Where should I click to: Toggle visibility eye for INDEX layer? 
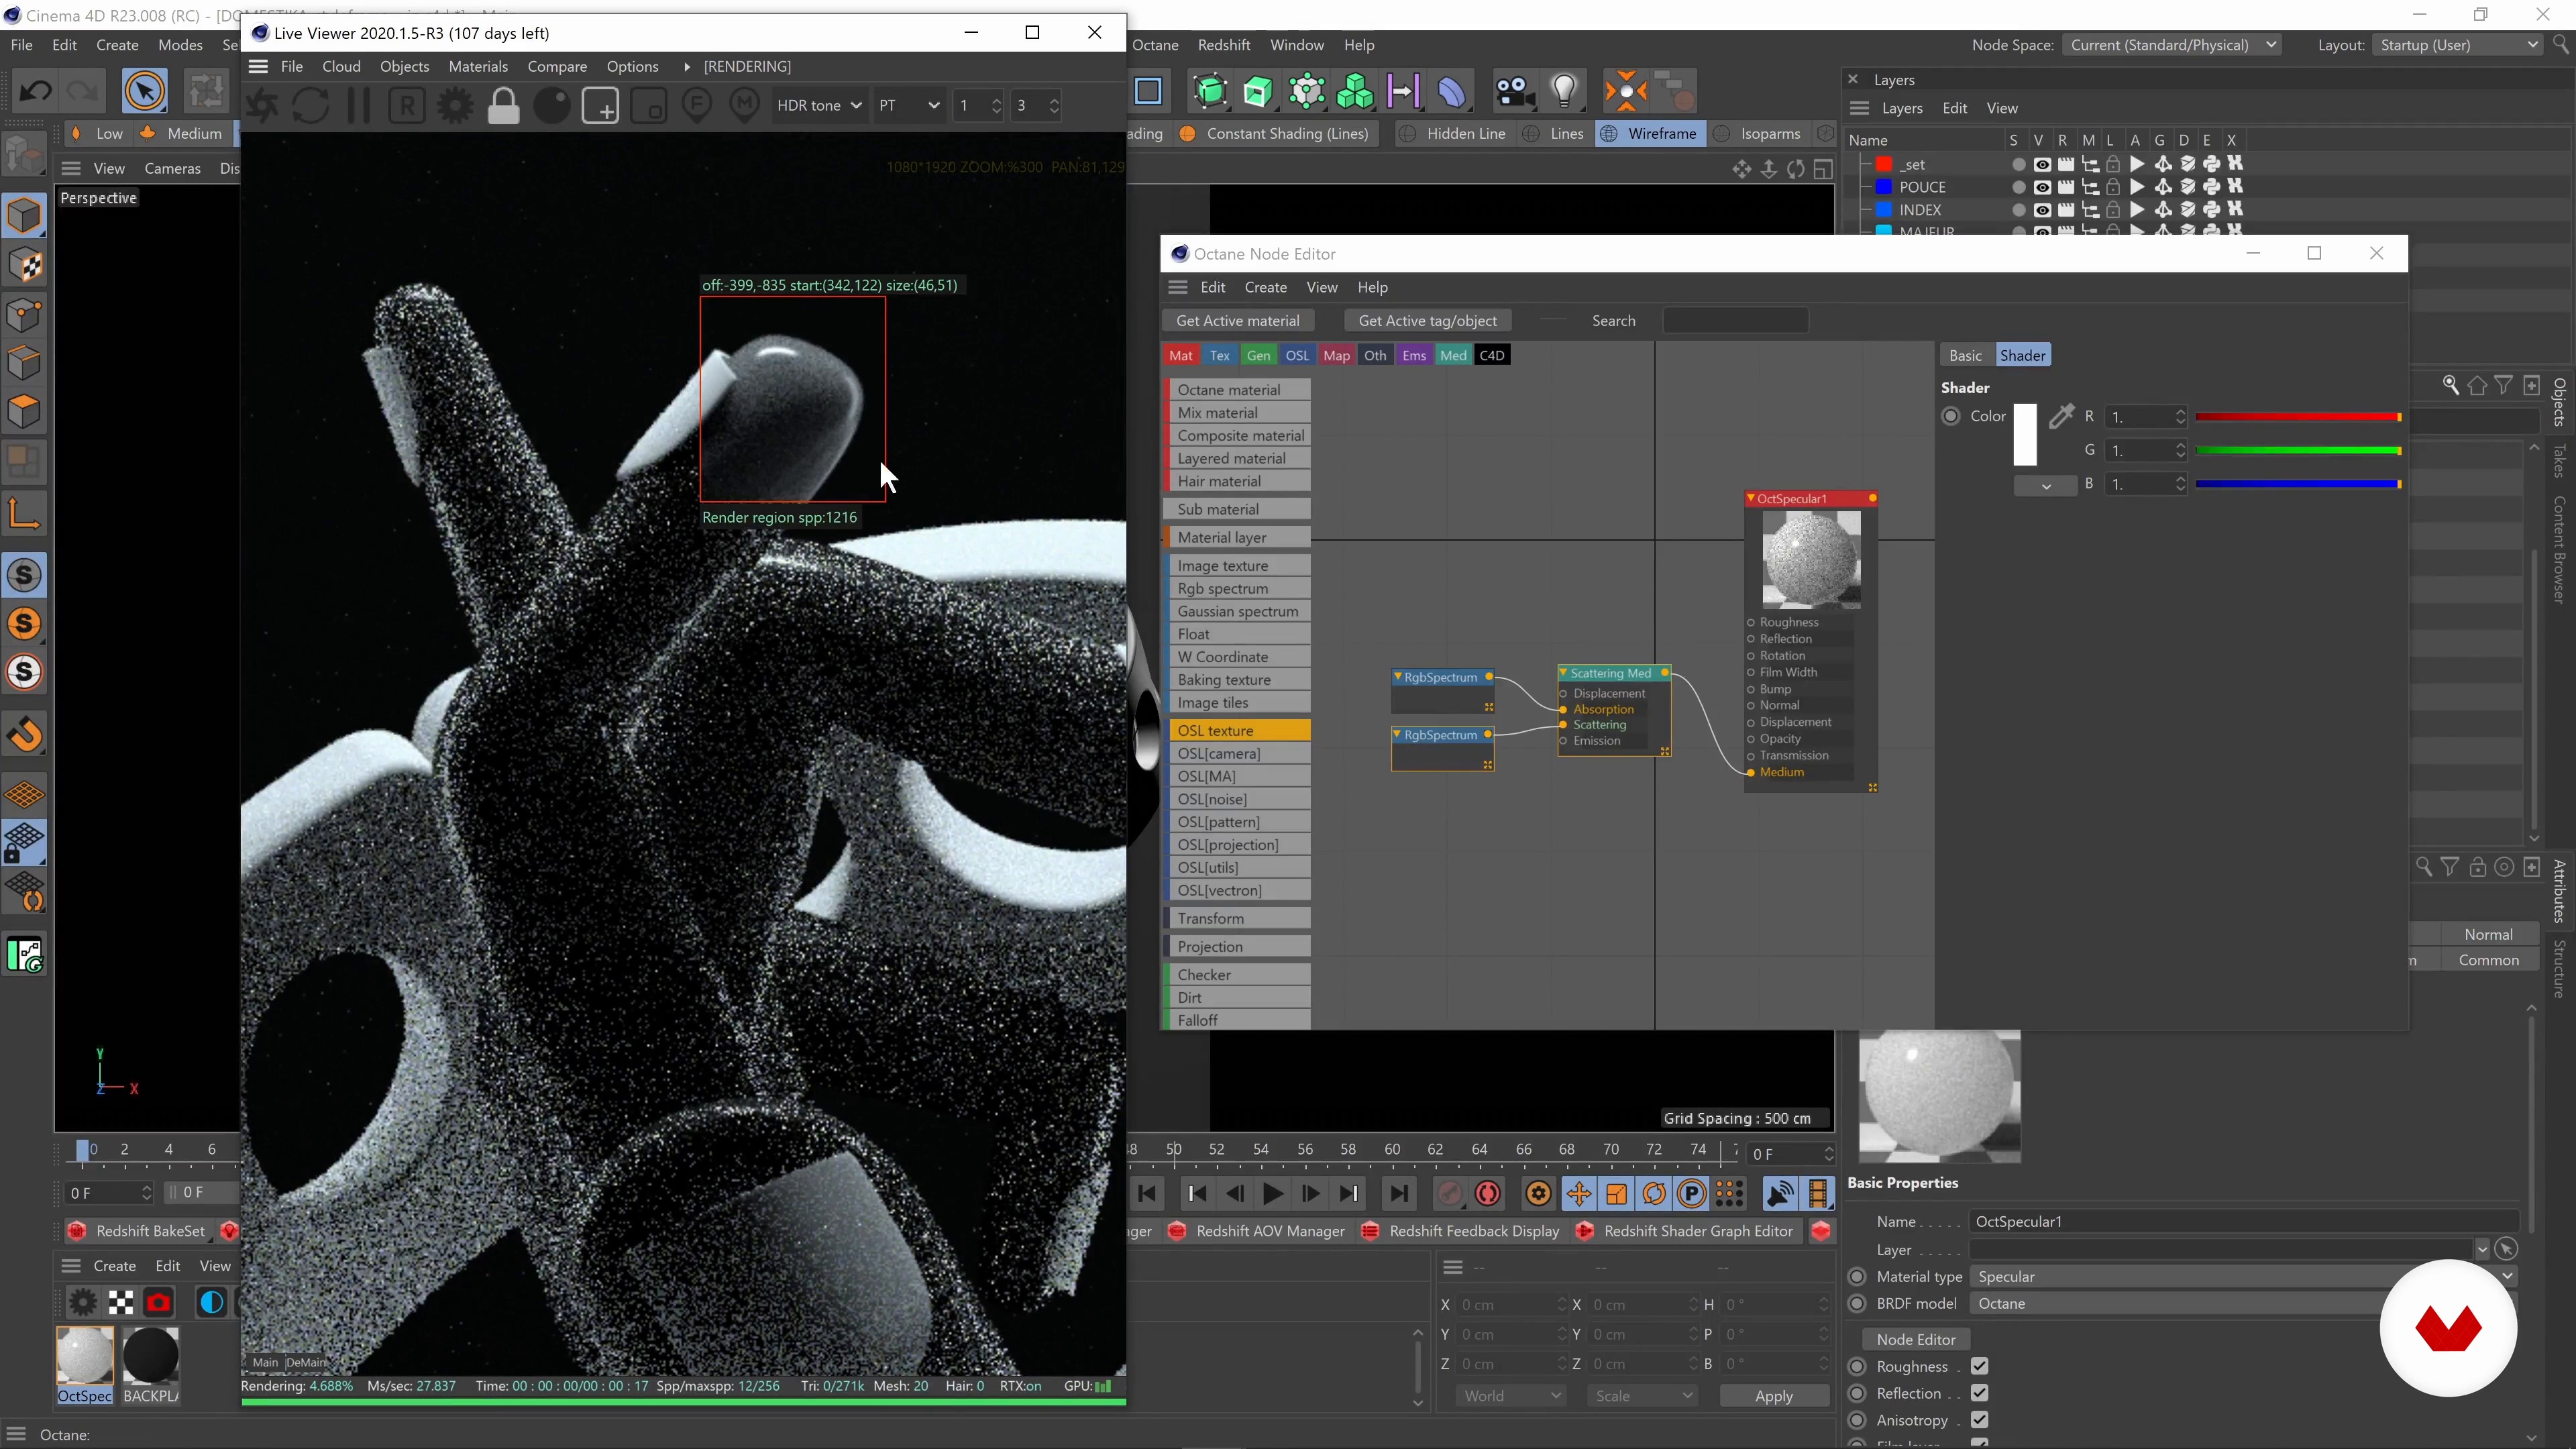point(2042,210)
